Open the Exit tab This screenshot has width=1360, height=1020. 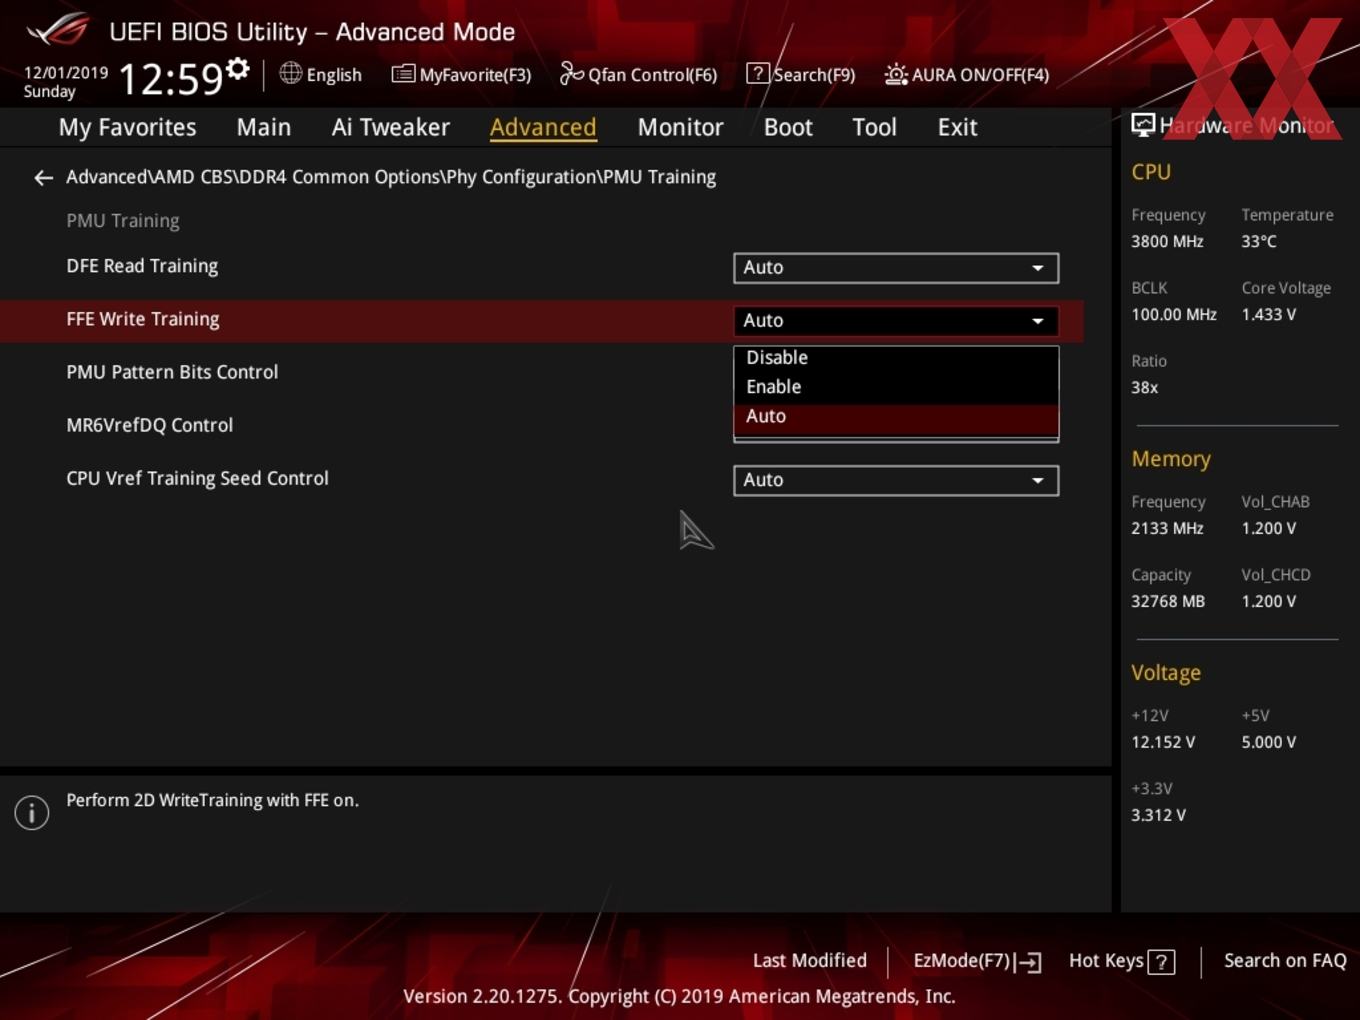(957, 127)
